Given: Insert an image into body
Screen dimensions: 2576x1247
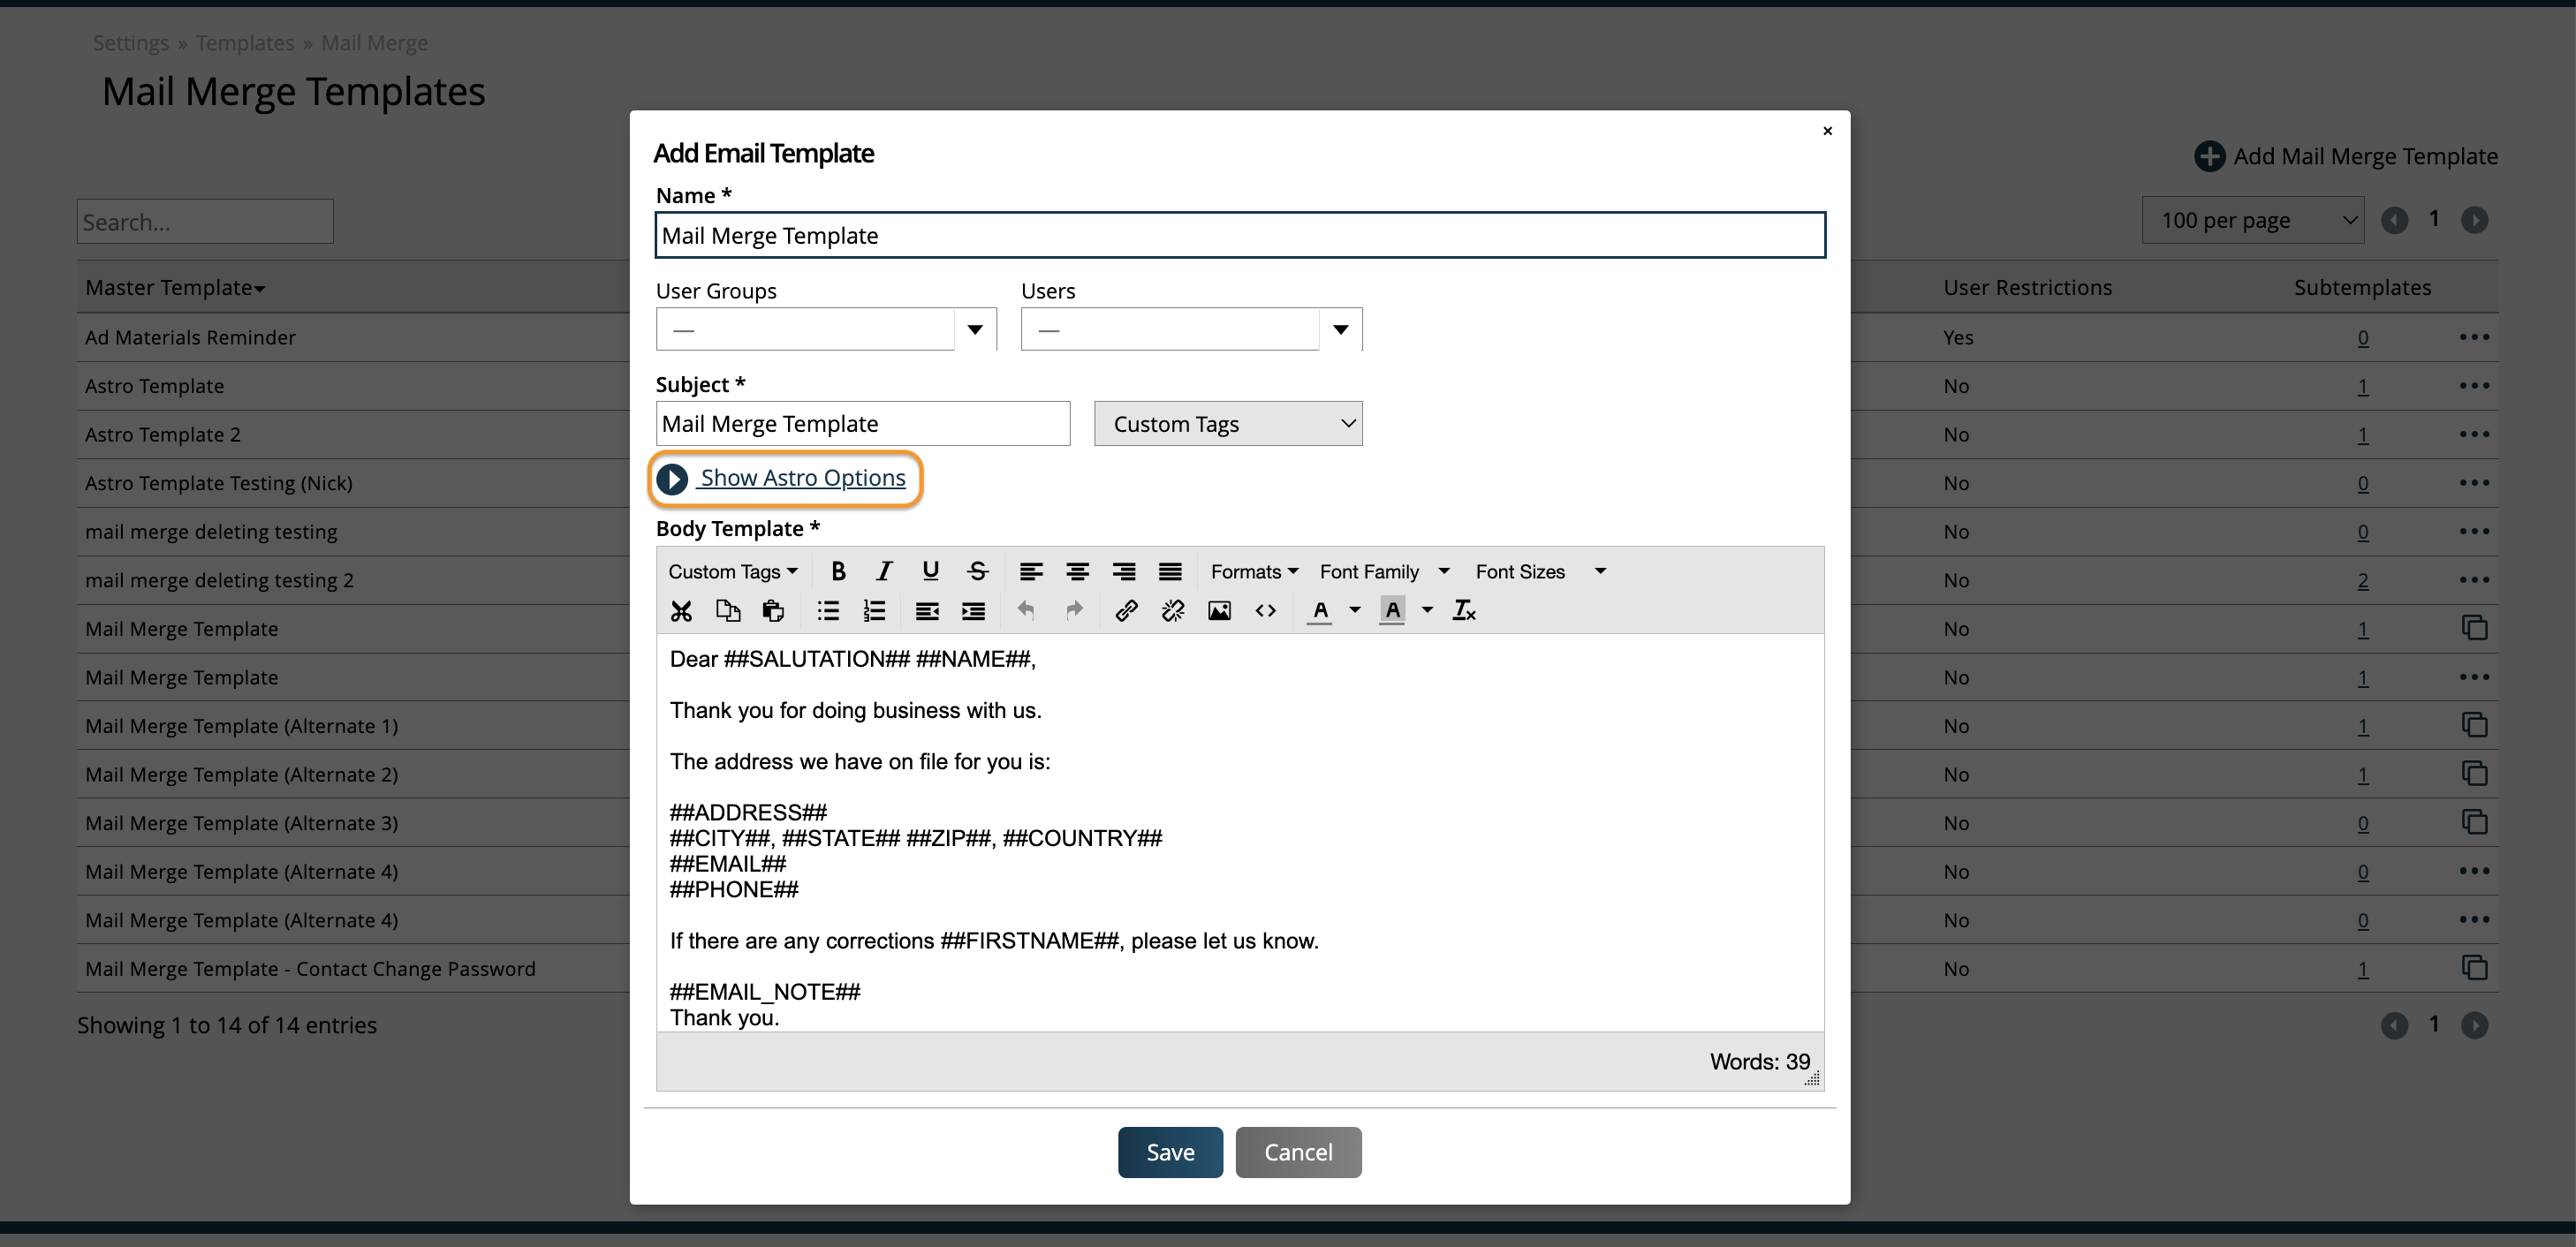Looking at the screenshot, I should (x=1219, y=610).
